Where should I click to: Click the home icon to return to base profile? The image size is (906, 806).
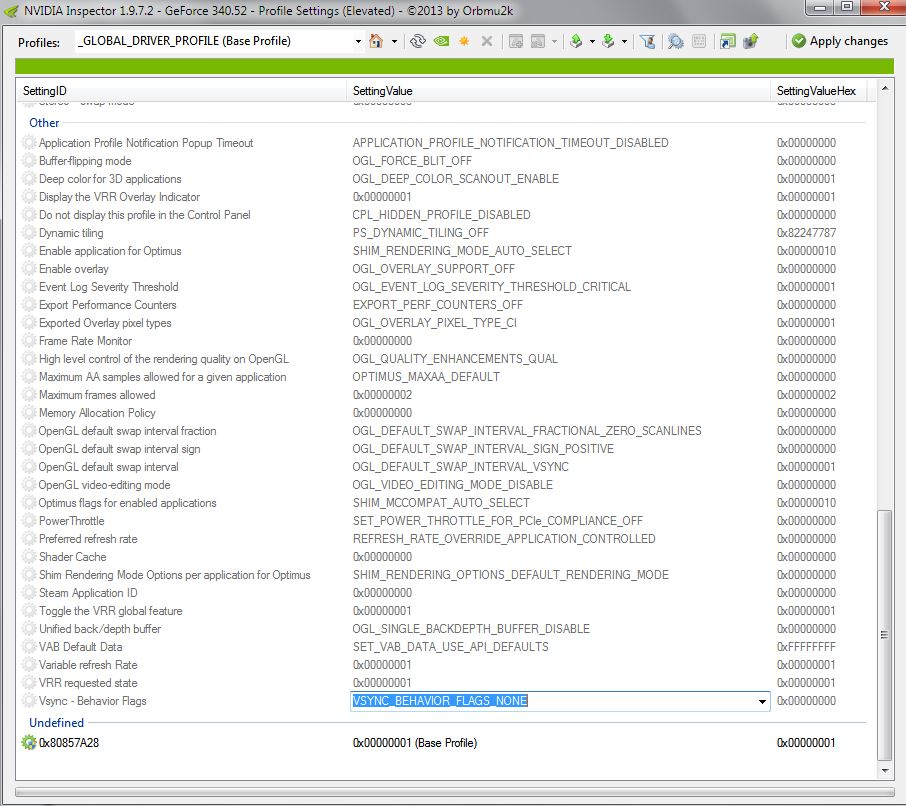[376, 41]
